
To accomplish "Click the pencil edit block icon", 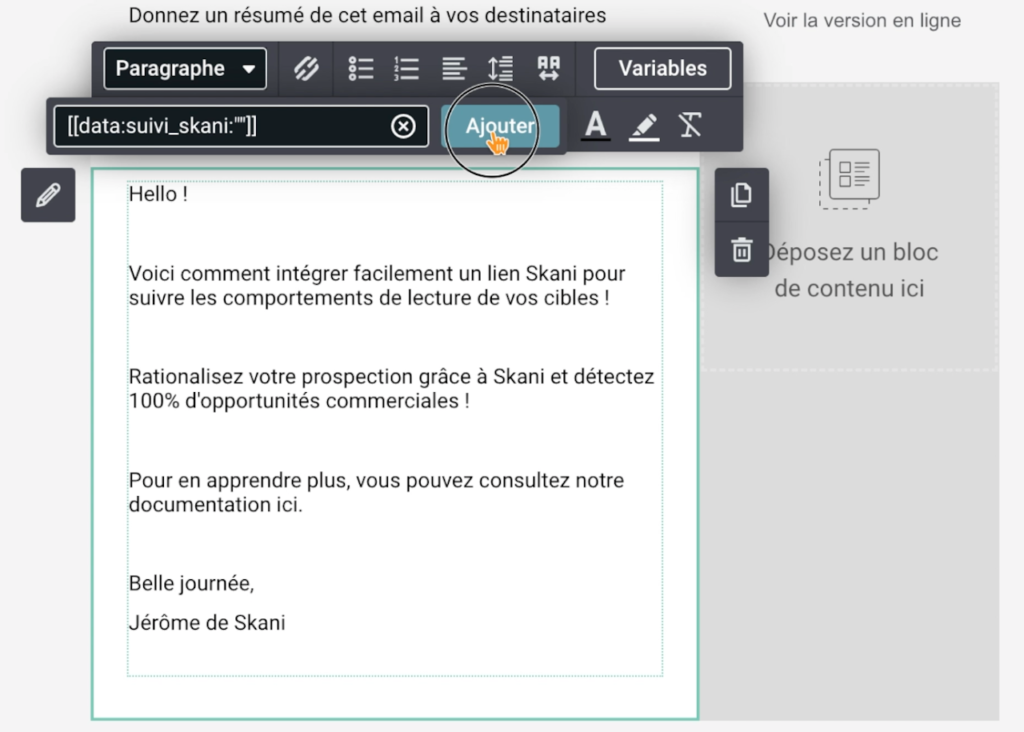I will 48,195.
